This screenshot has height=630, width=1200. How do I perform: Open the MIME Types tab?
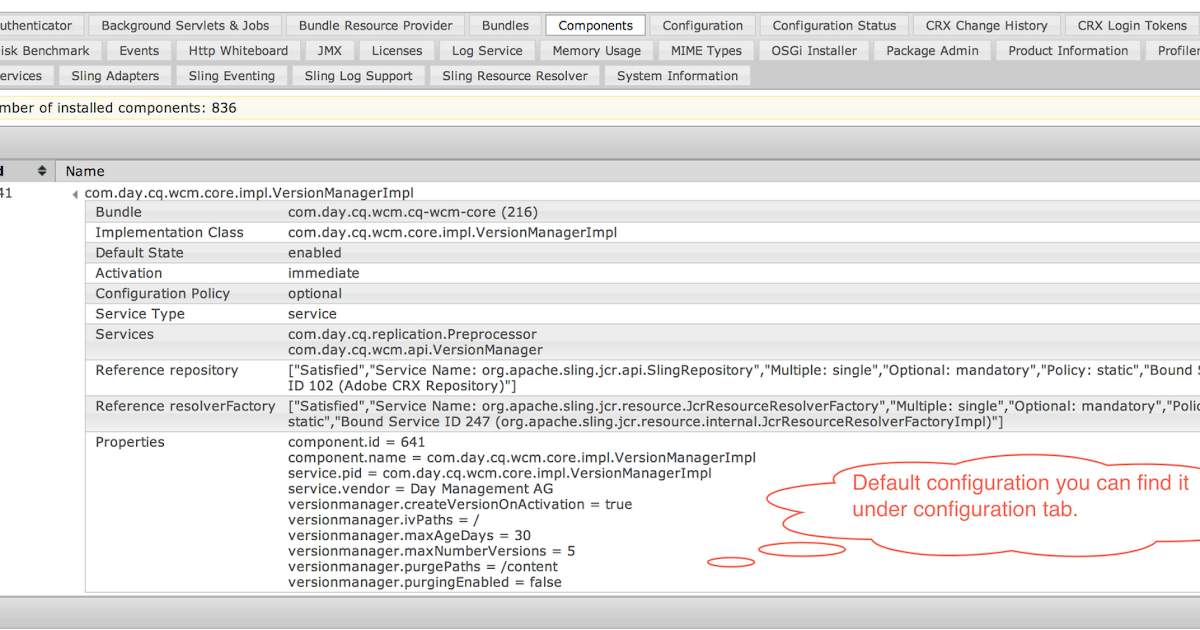[706, 50]
